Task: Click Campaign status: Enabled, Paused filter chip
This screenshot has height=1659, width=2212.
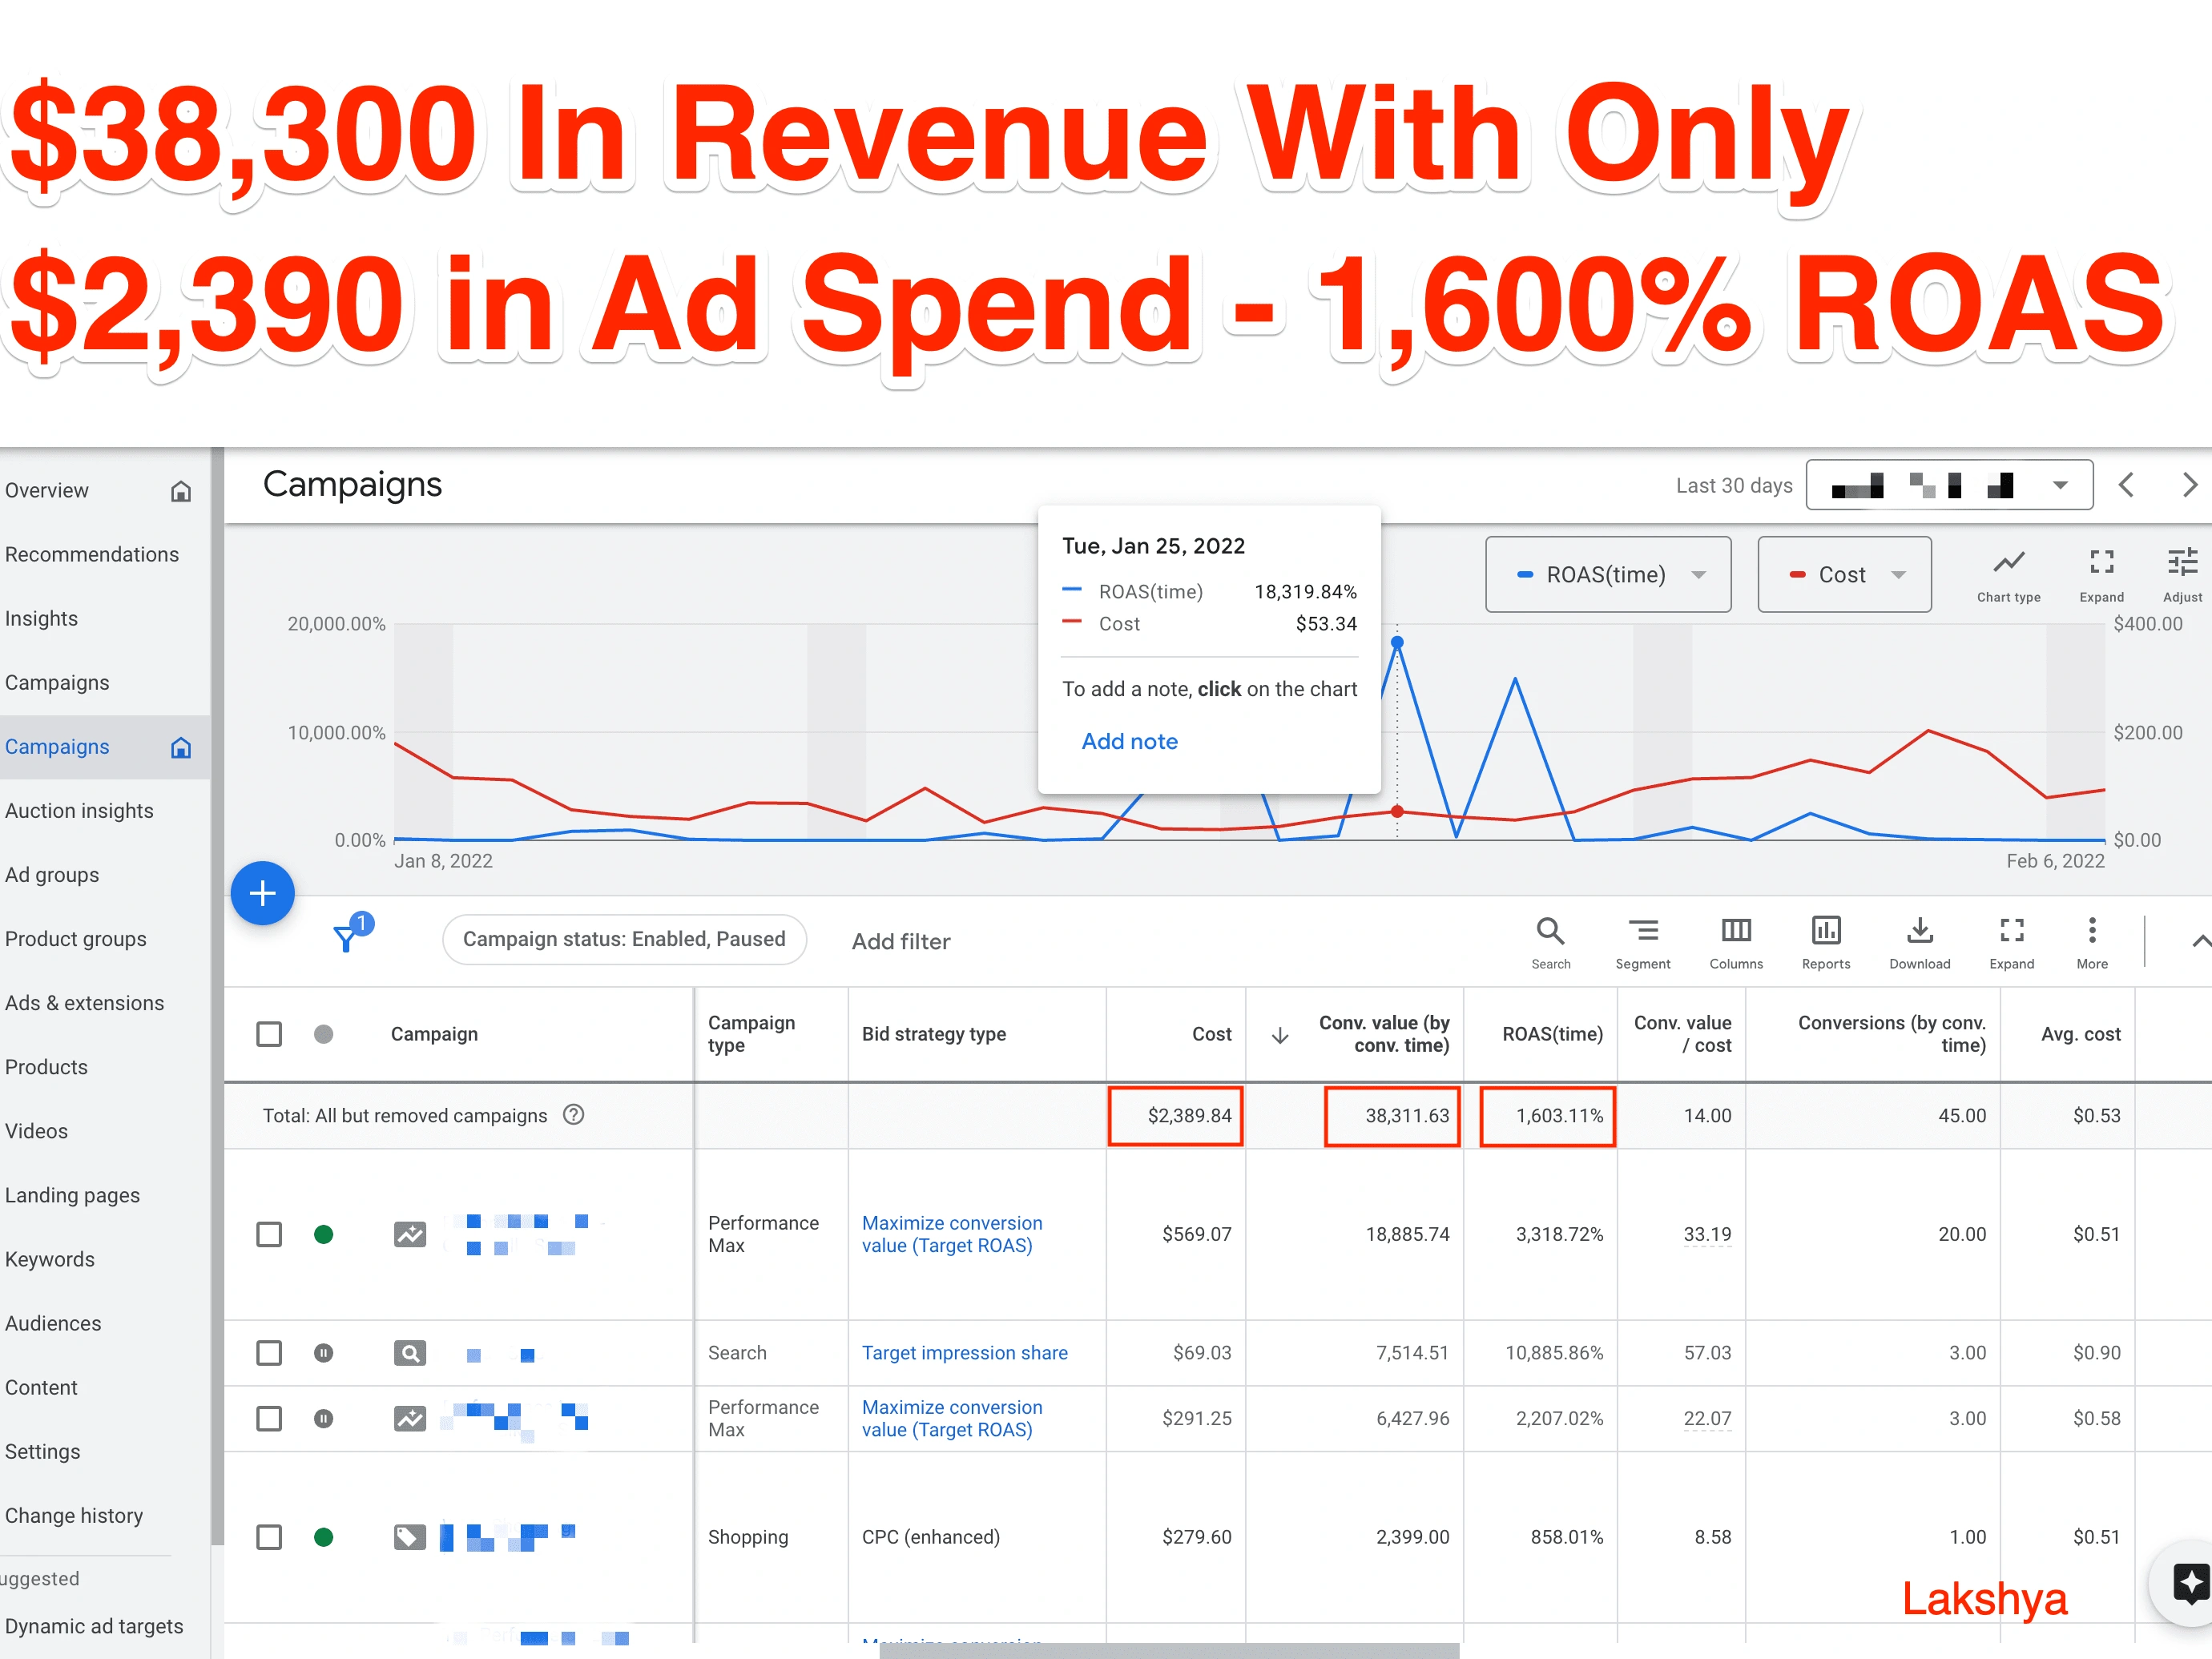Action: 624,939
